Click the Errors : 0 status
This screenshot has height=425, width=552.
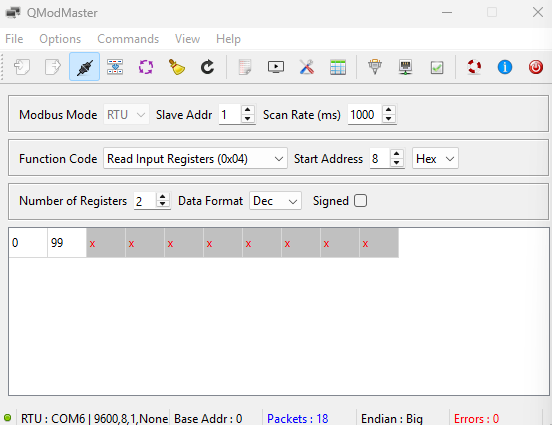[476, 418]
